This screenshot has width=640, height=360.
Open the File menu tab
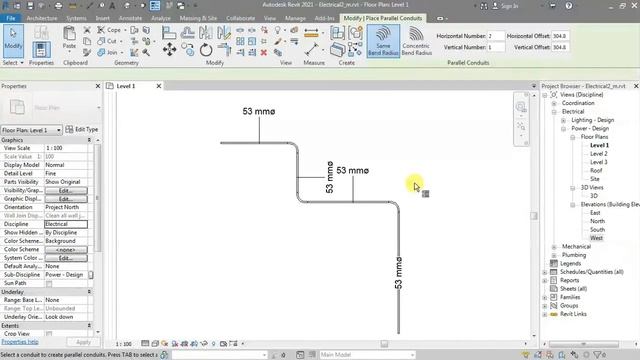11,18
